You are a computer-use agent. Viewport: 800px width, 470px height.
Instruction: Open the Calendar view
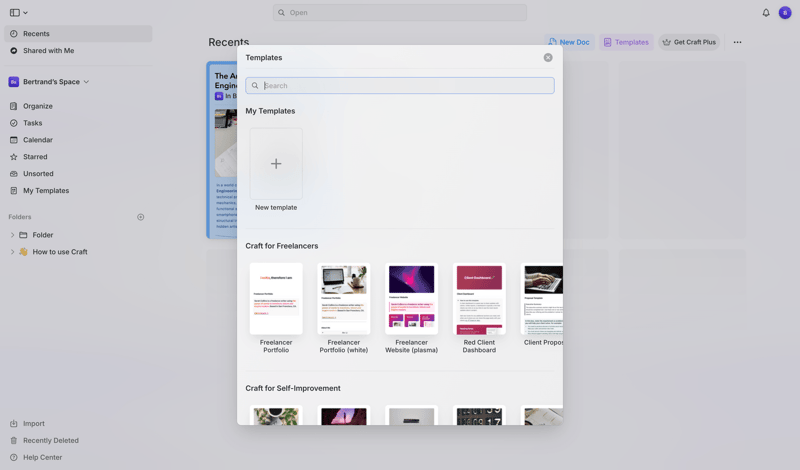[x=38, y=140]
